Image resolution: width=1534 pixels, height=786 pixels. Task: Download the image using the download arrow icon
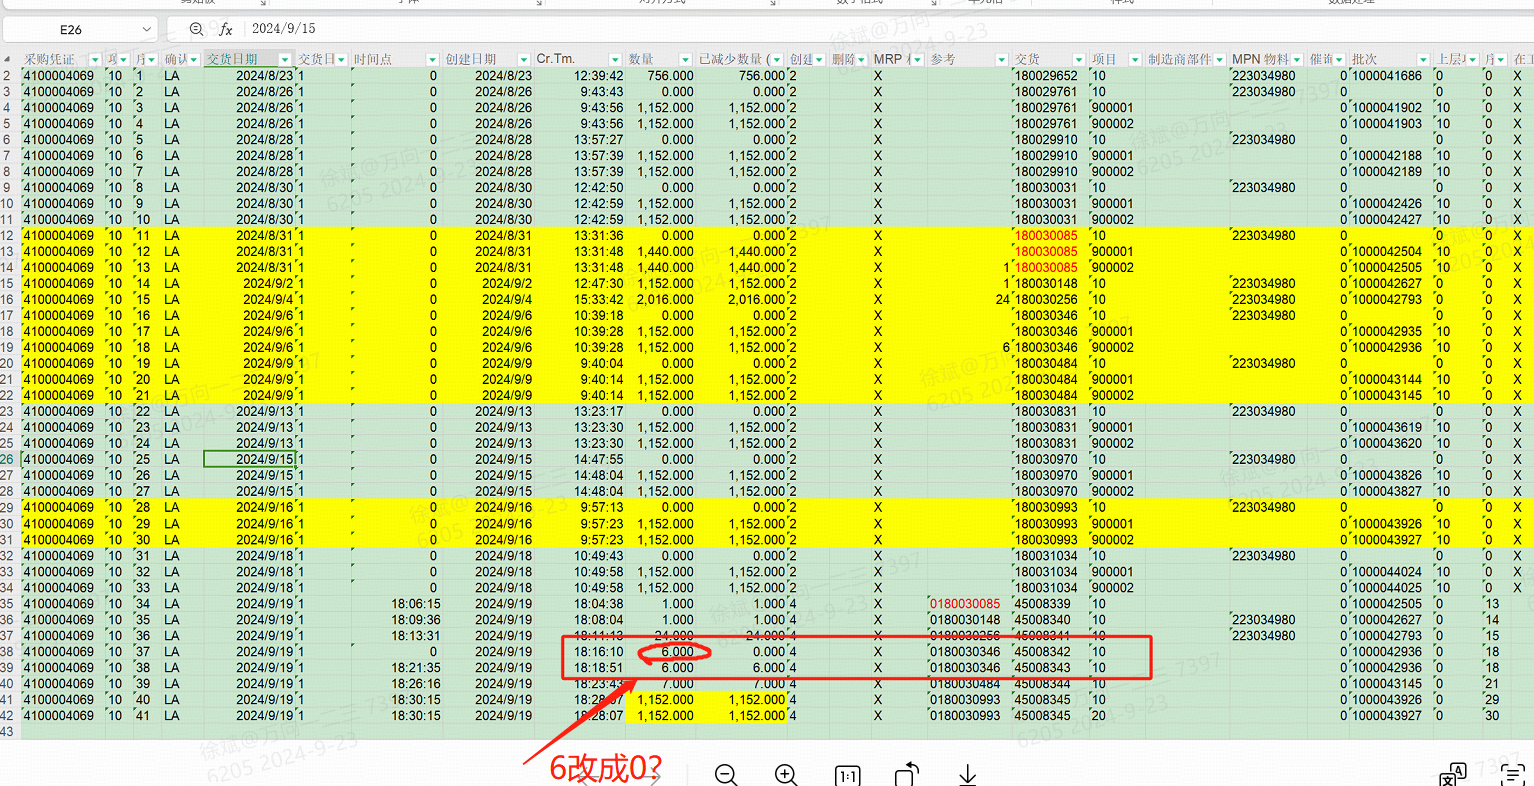tap(967, 775)
